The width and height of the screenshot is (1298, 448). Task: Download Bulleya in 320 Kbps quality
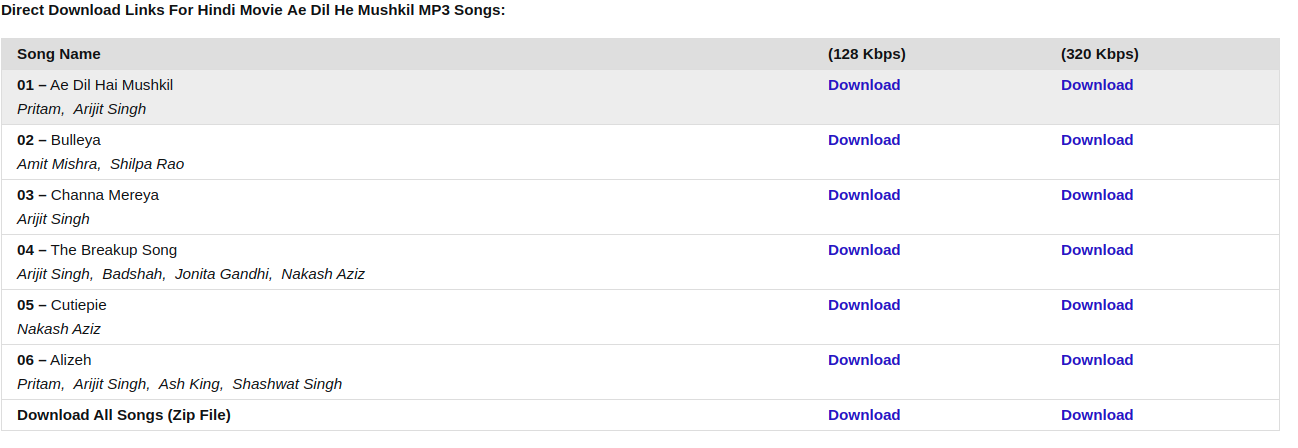tap(1097, 140)
